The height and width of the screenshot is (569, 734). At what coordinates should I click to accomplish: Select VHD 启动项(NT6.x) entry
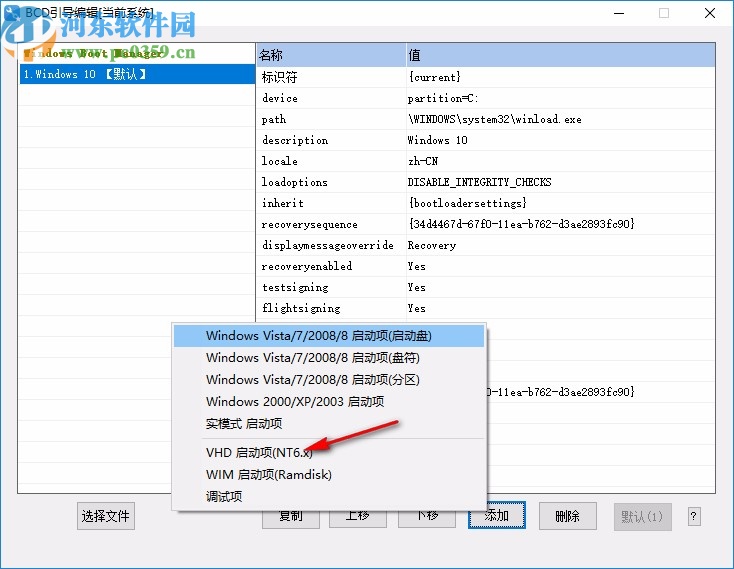[x=329, y=452]
